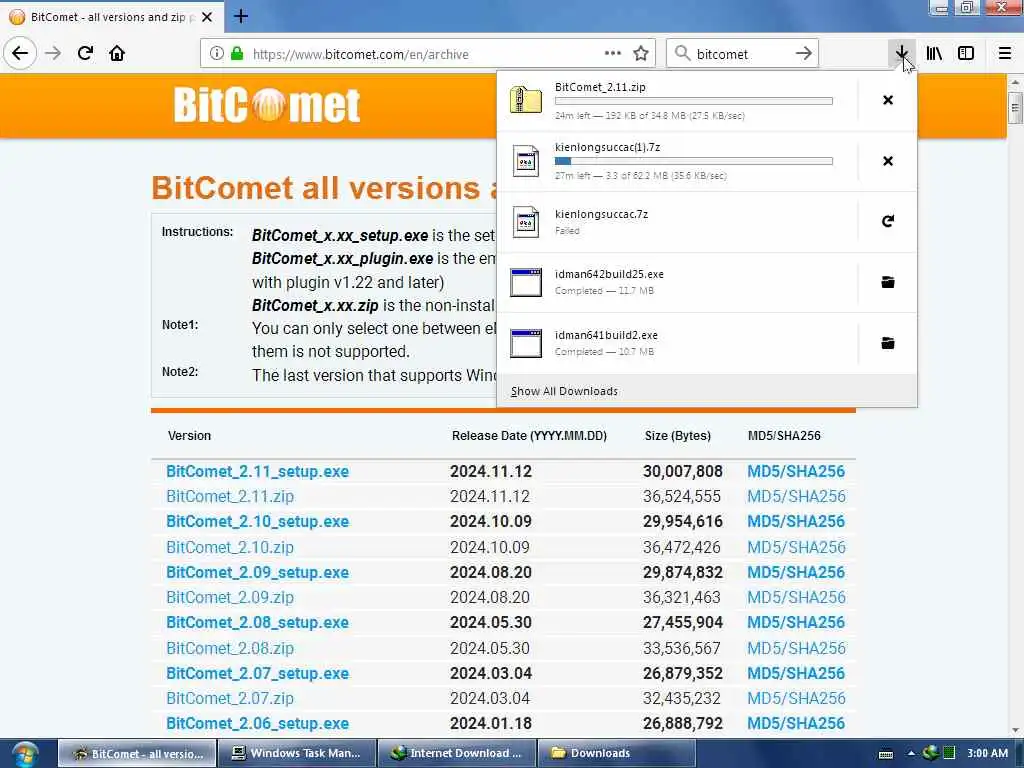Download BitComet_2.09_setup.exe
Viewport: 1024px width, 768px height.
(257, 572)
